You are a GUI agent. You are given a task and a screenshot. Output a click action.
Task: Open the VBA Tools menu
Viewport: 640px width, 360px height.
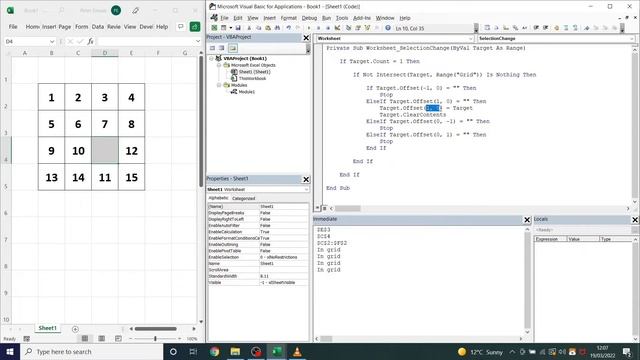342,18
